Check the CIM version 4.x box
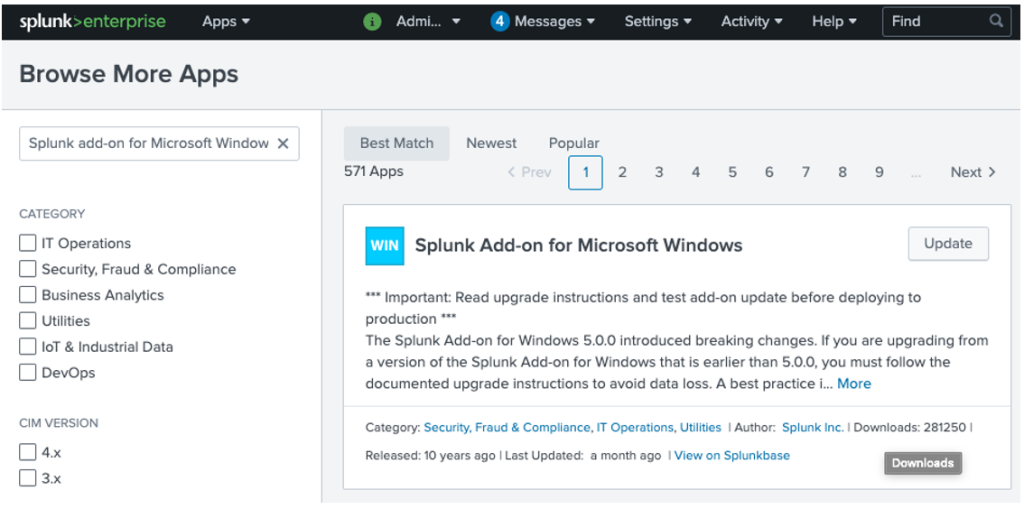The image size is (1024, 509). point(27,452)
